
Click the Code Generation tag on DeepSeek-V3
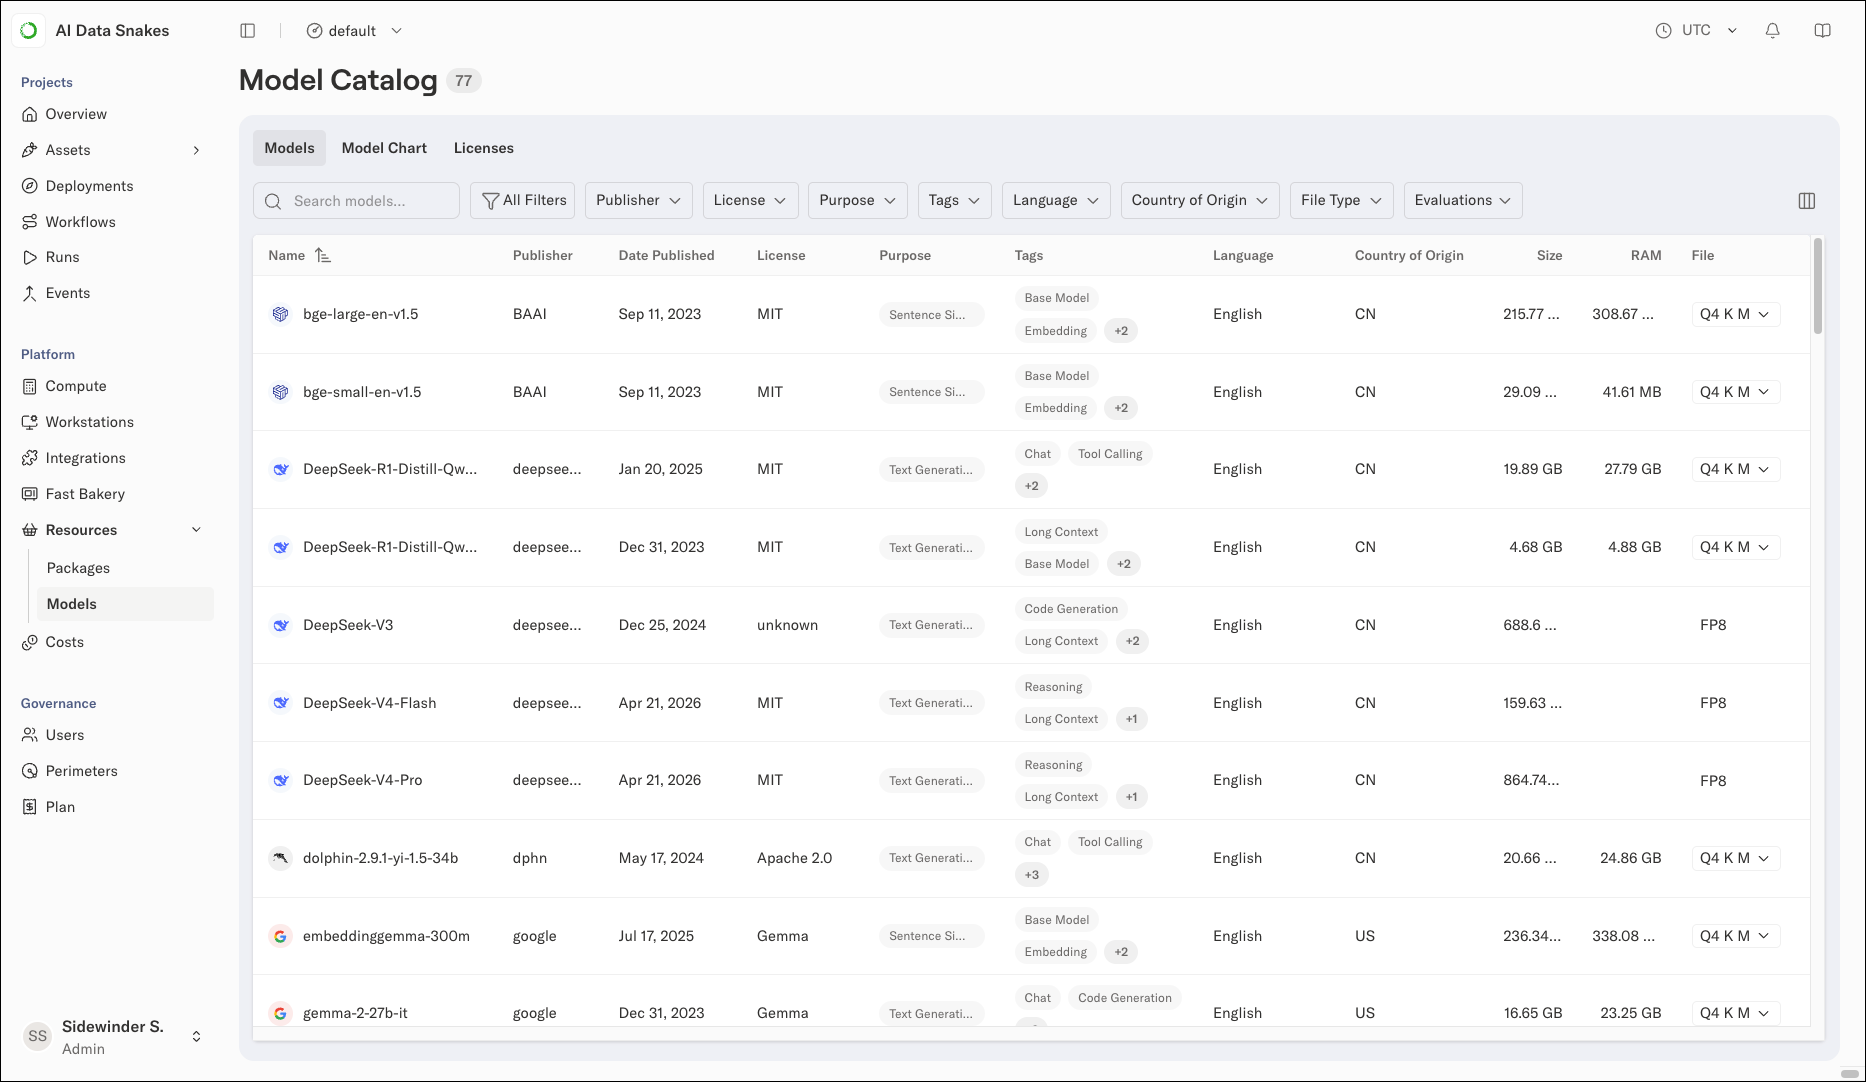pos(1071,609)
